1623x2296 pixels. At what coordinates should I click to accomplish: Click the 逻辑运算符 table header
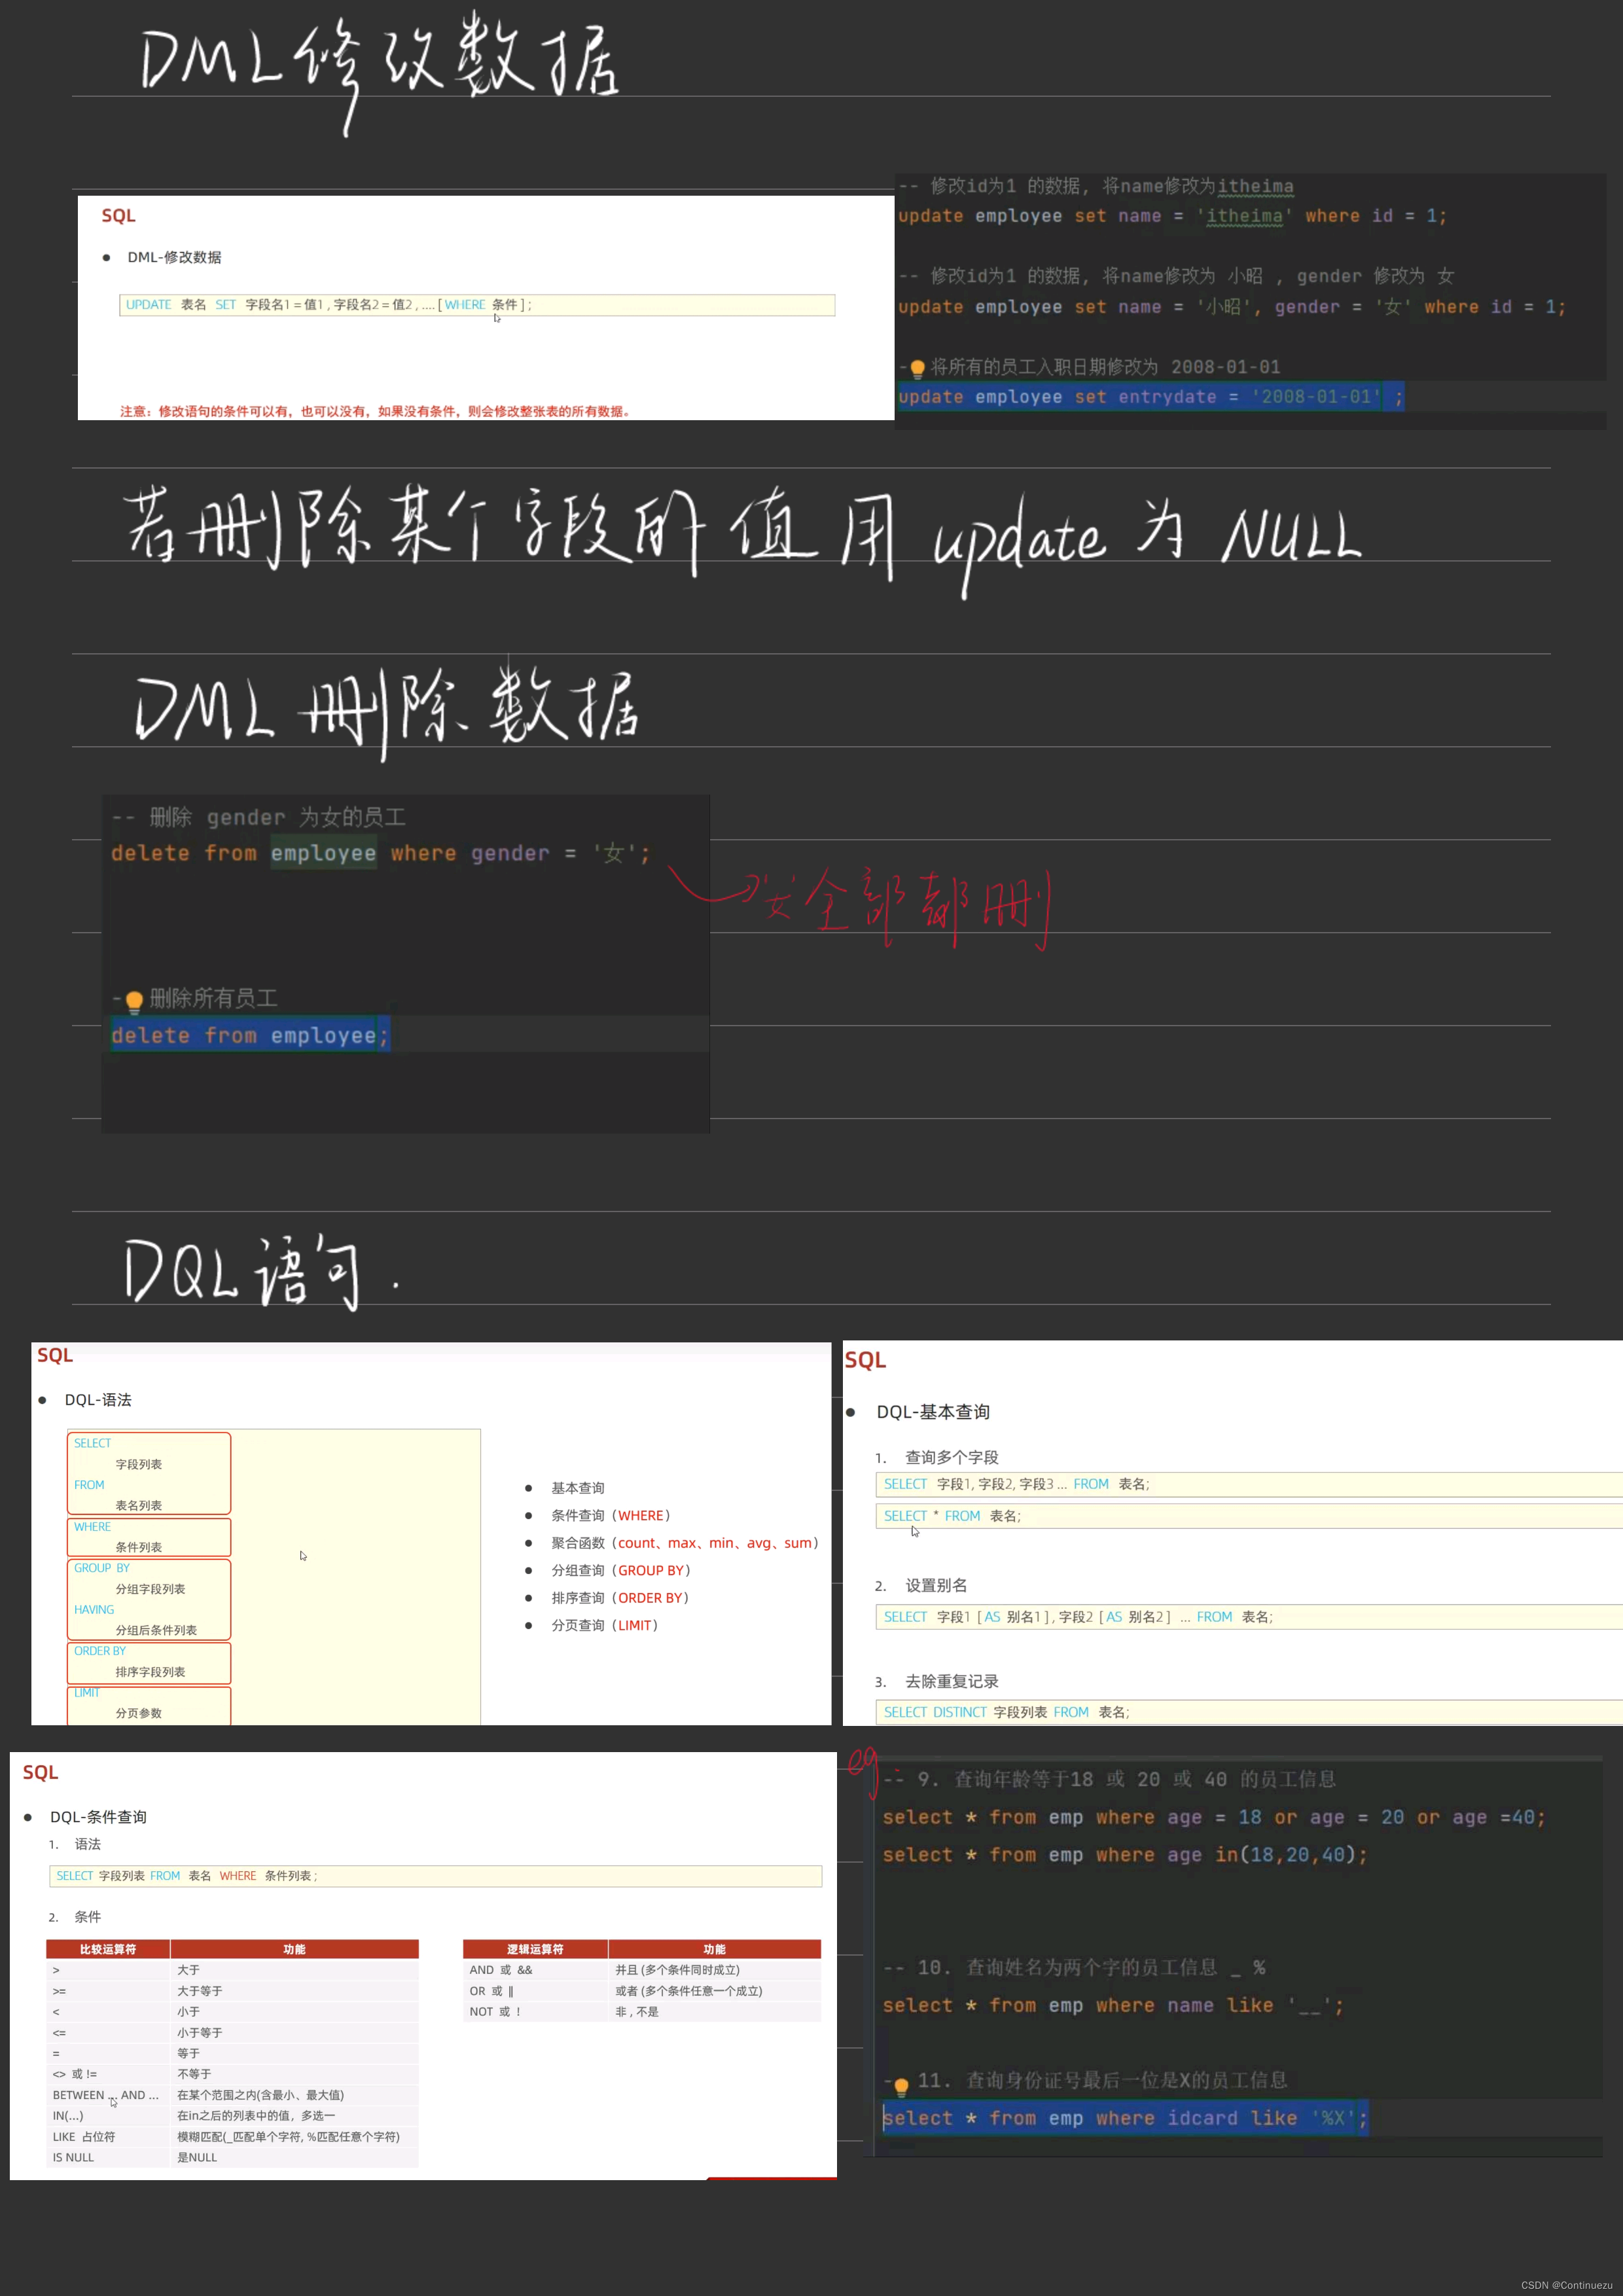tap(535, 1948)
